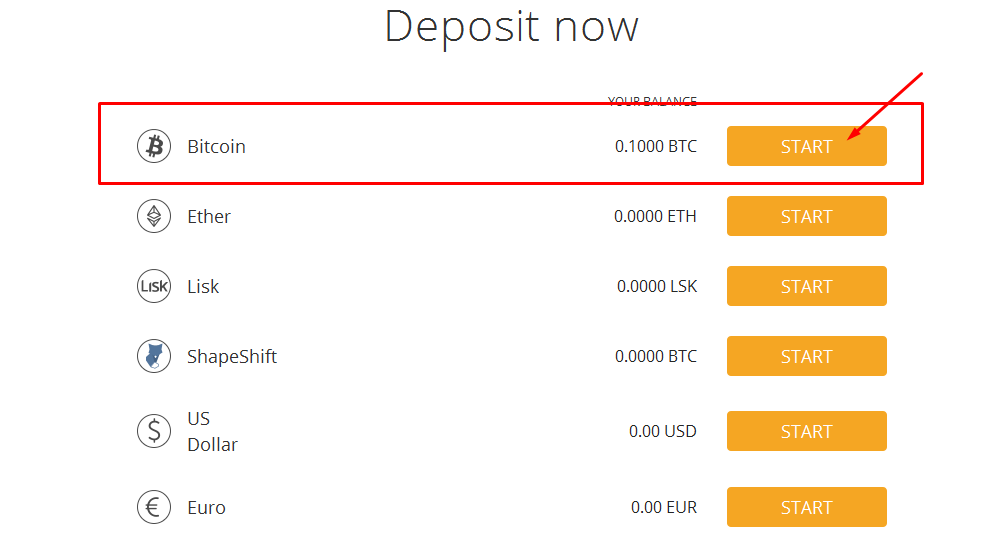993x557 pixels.
Task: Click the 0.1000 BTC balance amount
Action: (656, 146)
